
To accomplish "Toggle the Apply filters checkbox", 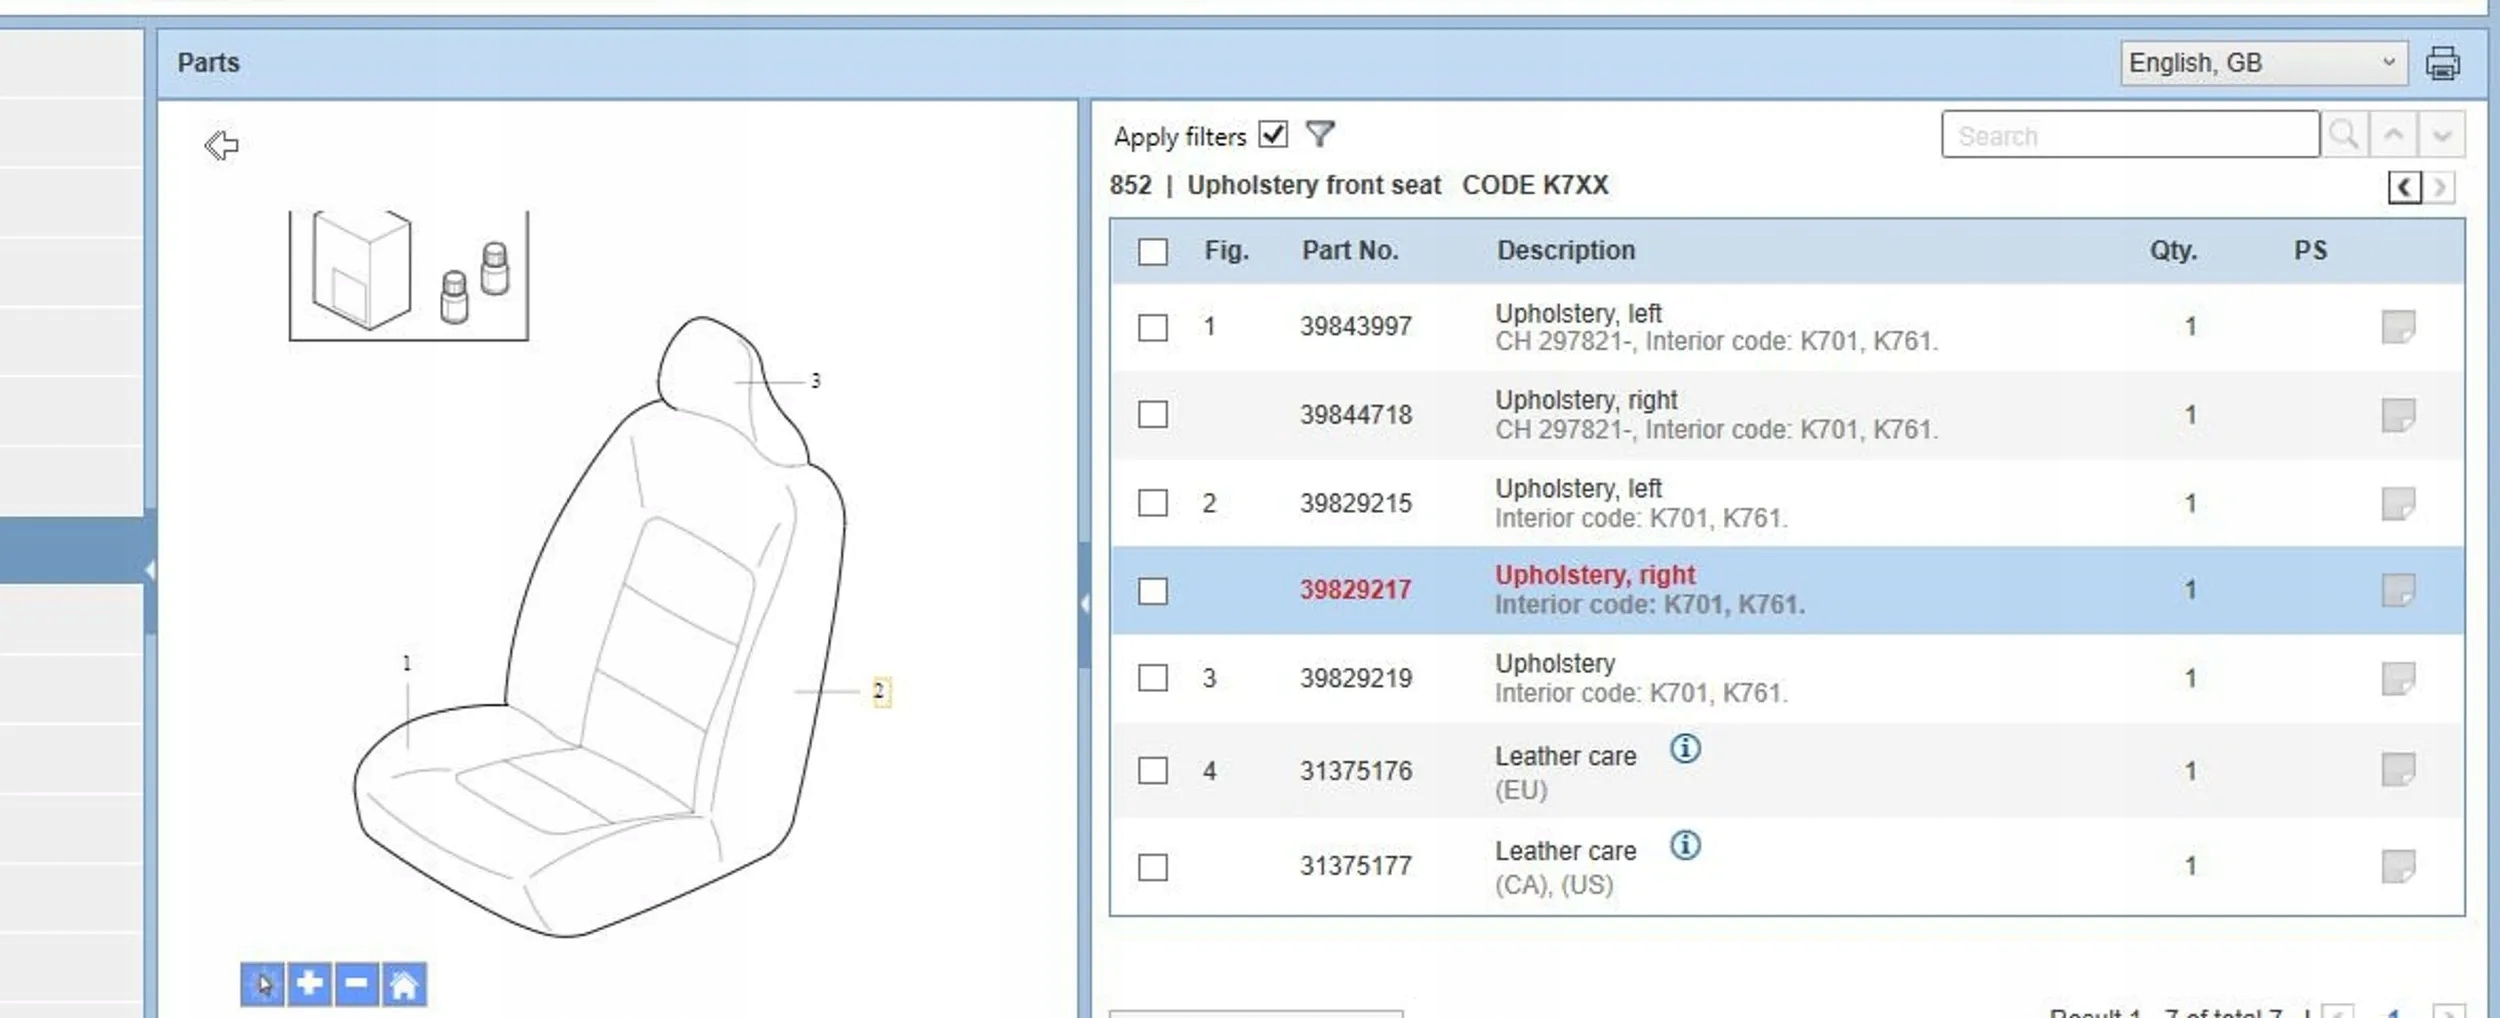I will tap(1273, 134).
